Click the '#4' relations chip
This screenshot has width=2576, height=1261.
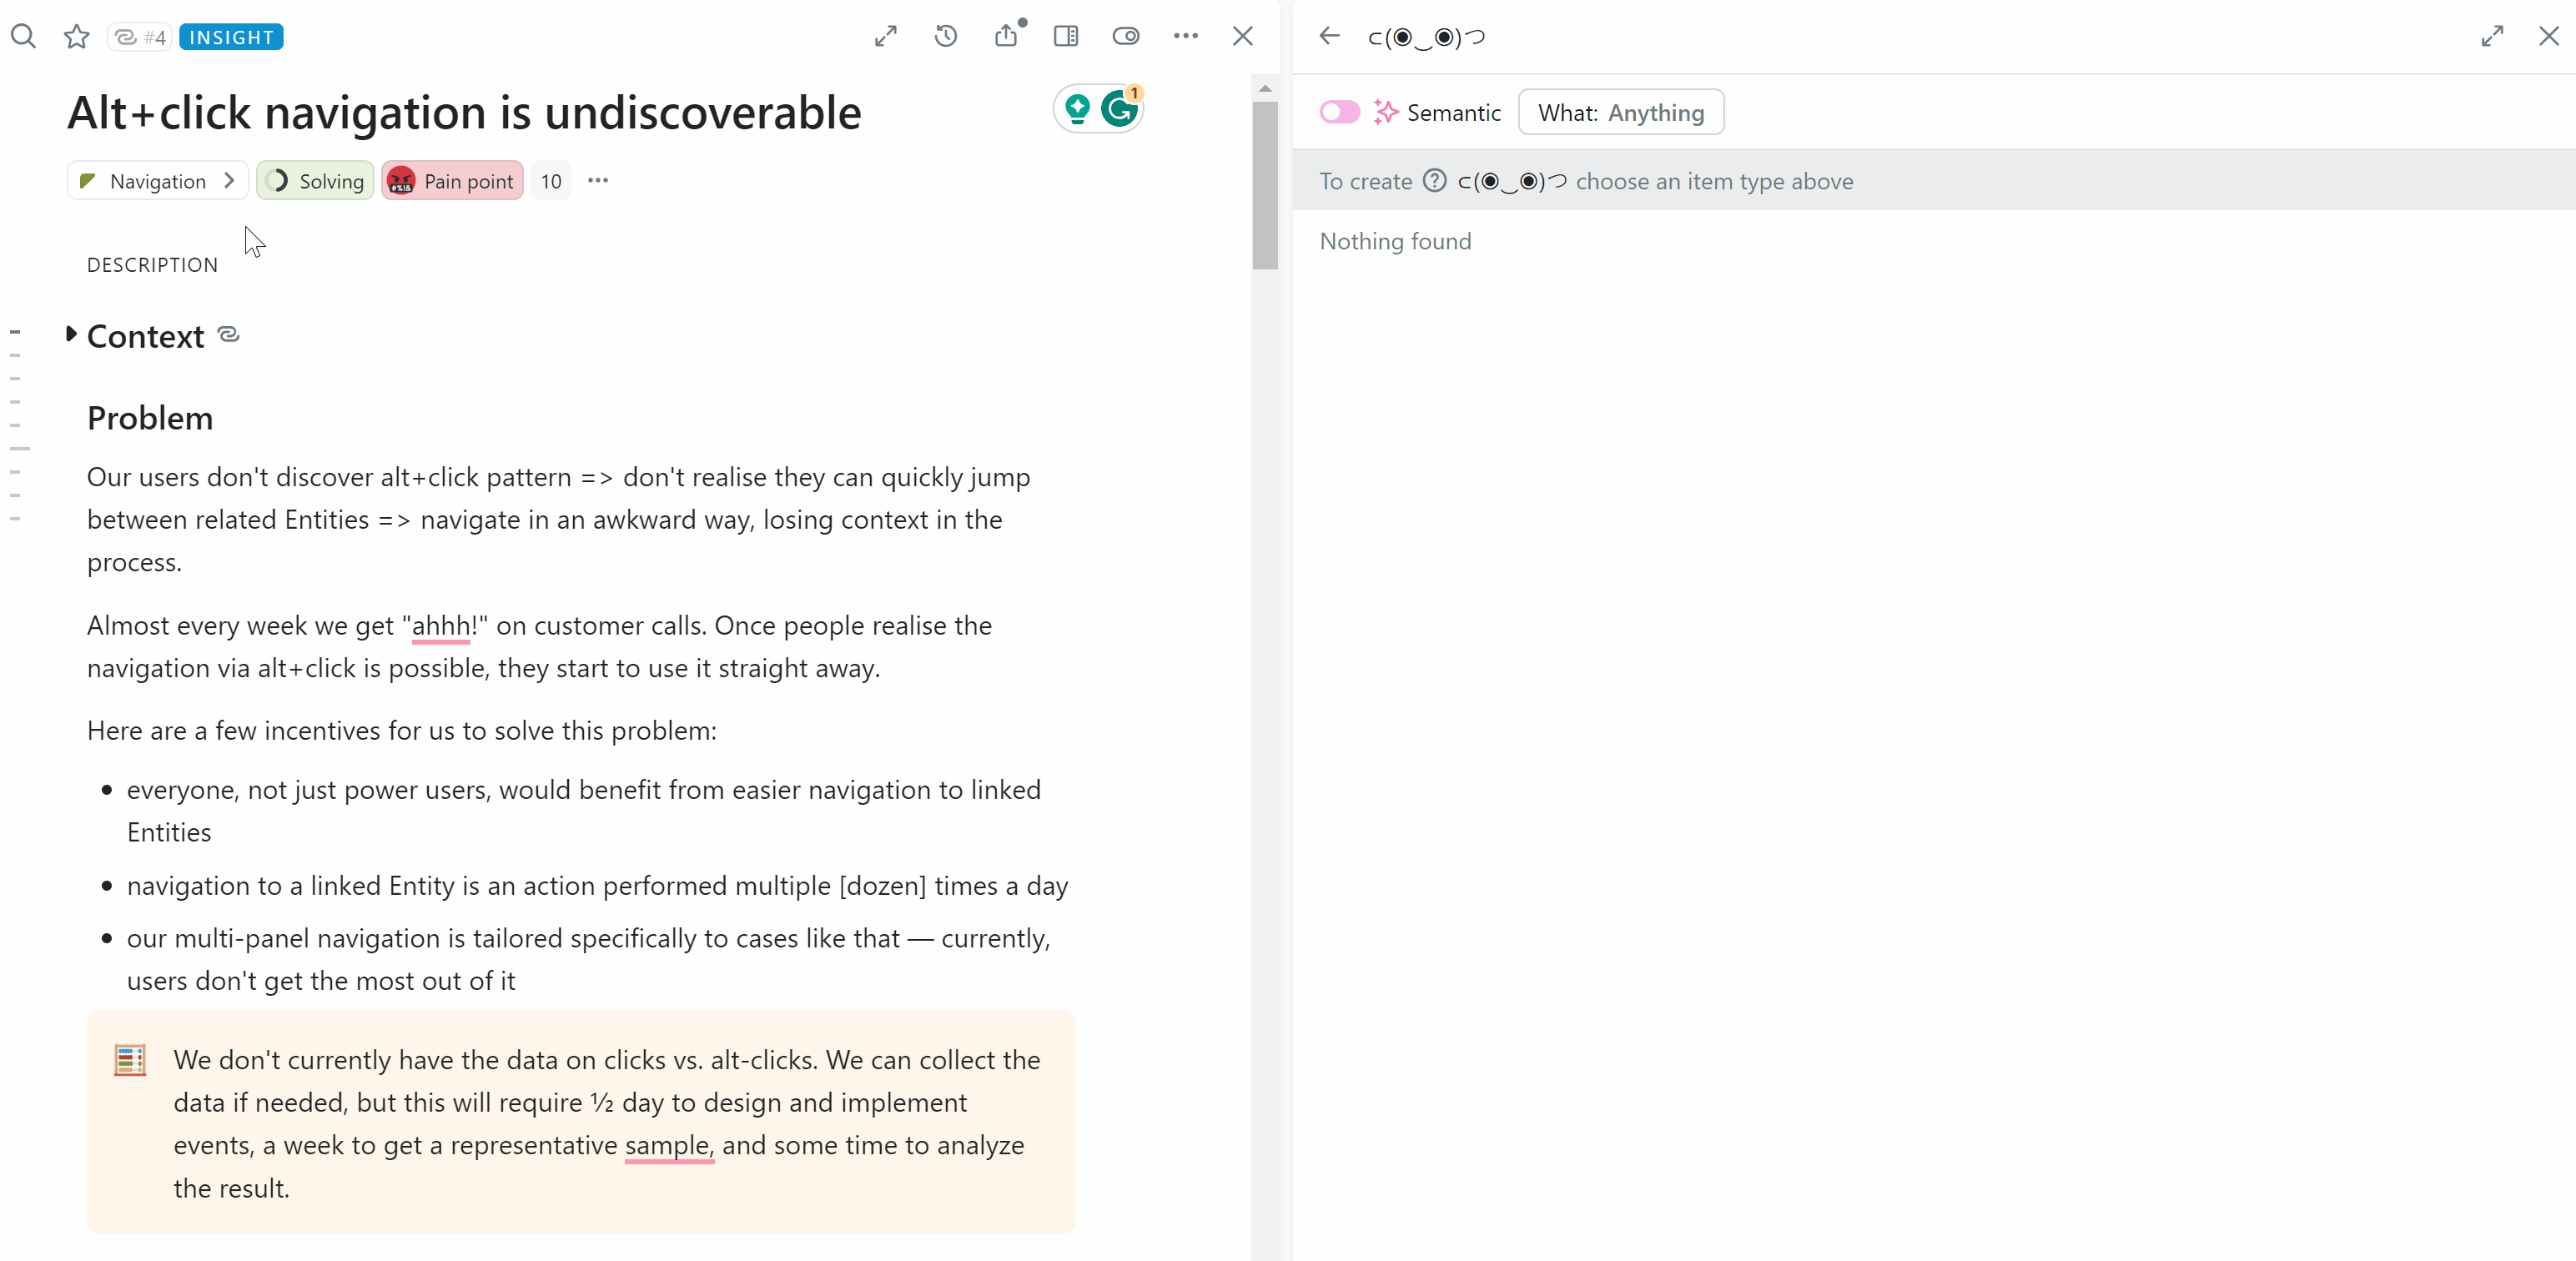pos(140,36)
